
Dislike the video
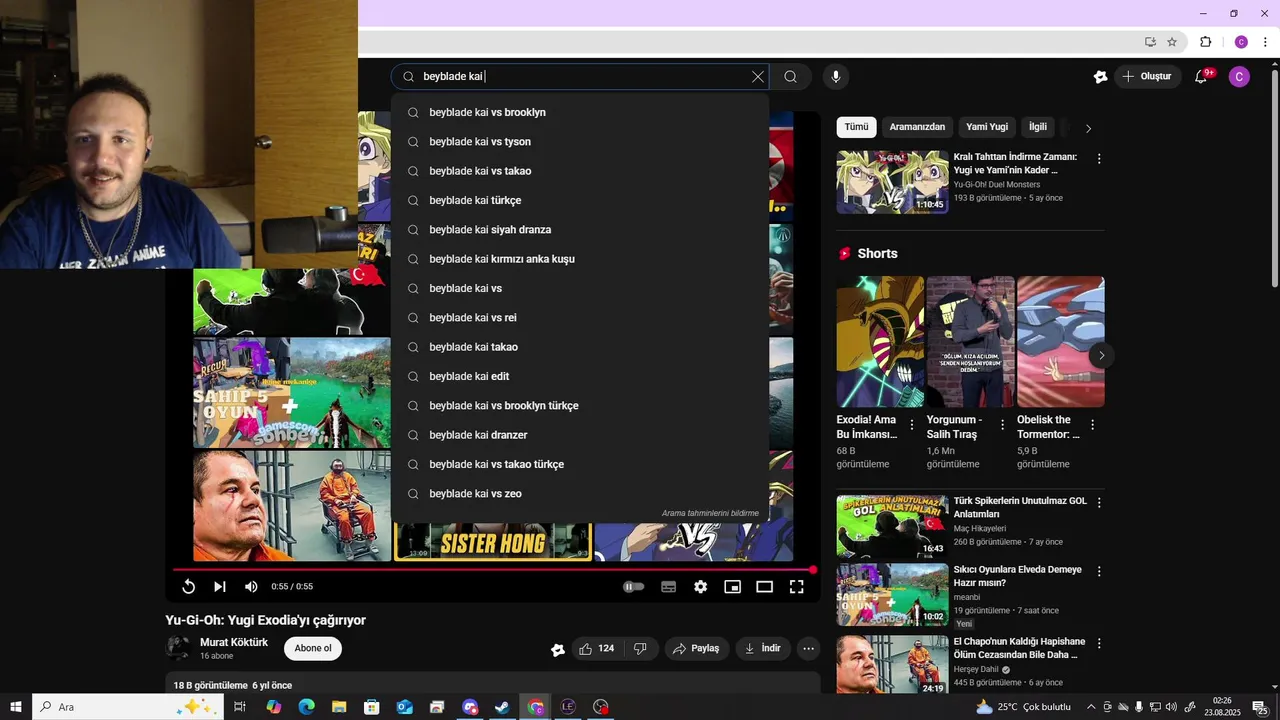point(640,649)
